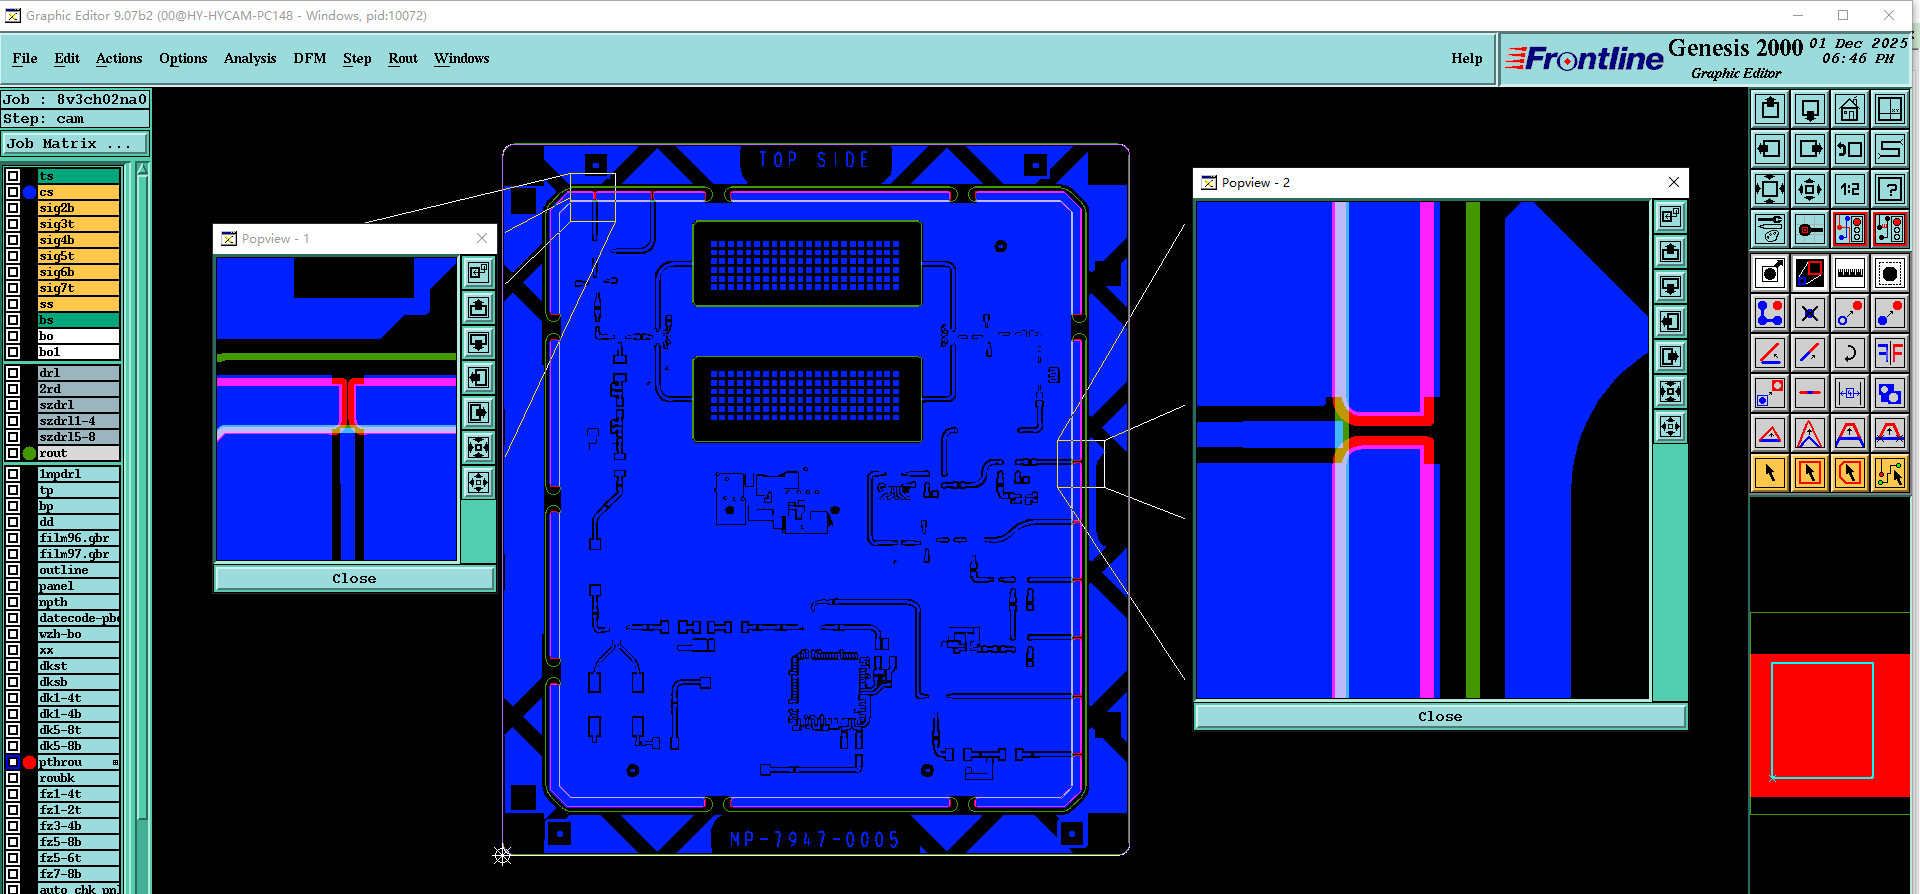1920x894 pixels.
Task: Click the 1:2 zoom scale icon
Action: coord(1849,189)
